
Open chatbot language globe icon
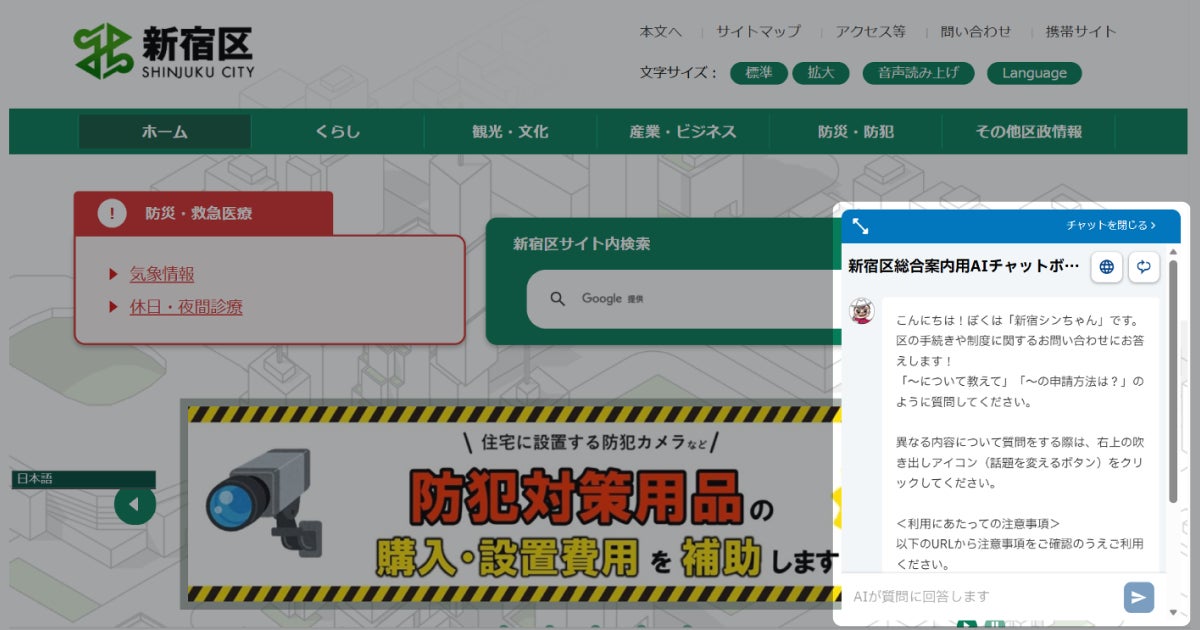pos(1106,267)
